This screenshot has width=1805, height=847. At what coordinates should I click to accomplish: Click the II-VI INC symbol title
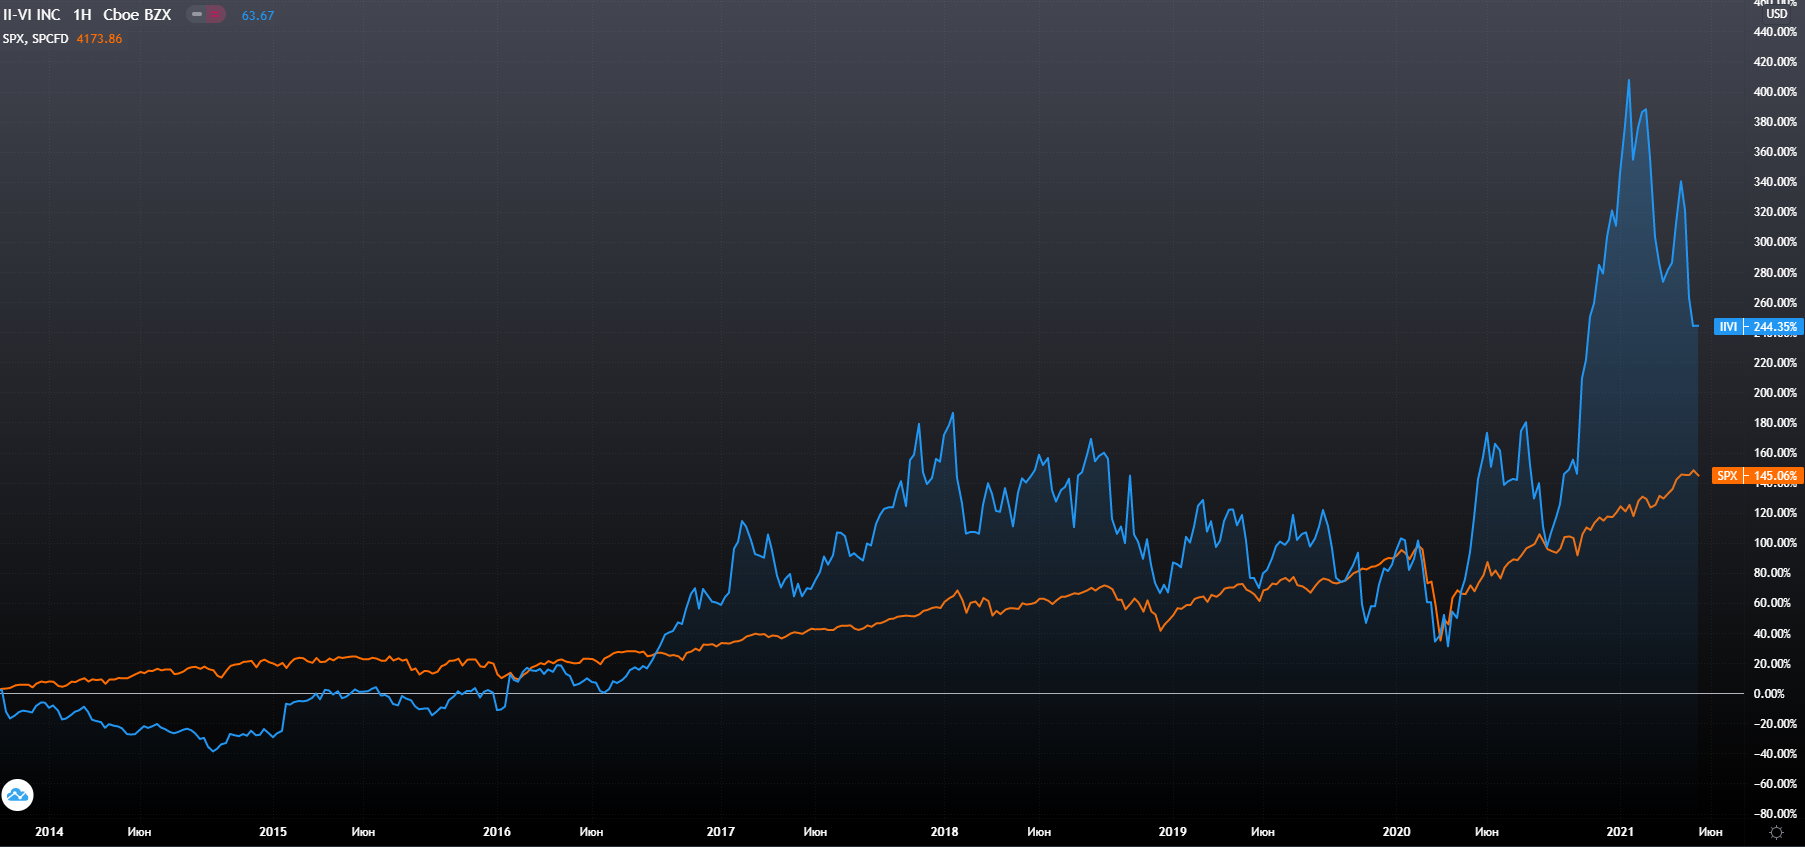tap(32, 15)
